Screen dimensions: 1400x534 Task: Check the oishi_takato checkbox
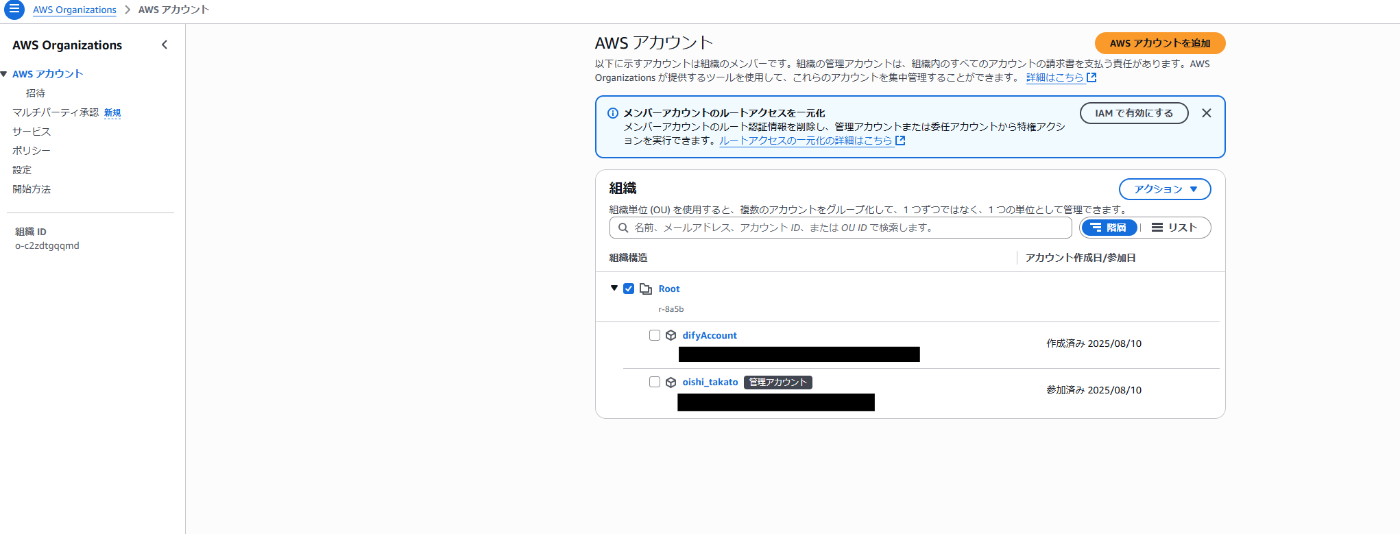tap(655, 382)
